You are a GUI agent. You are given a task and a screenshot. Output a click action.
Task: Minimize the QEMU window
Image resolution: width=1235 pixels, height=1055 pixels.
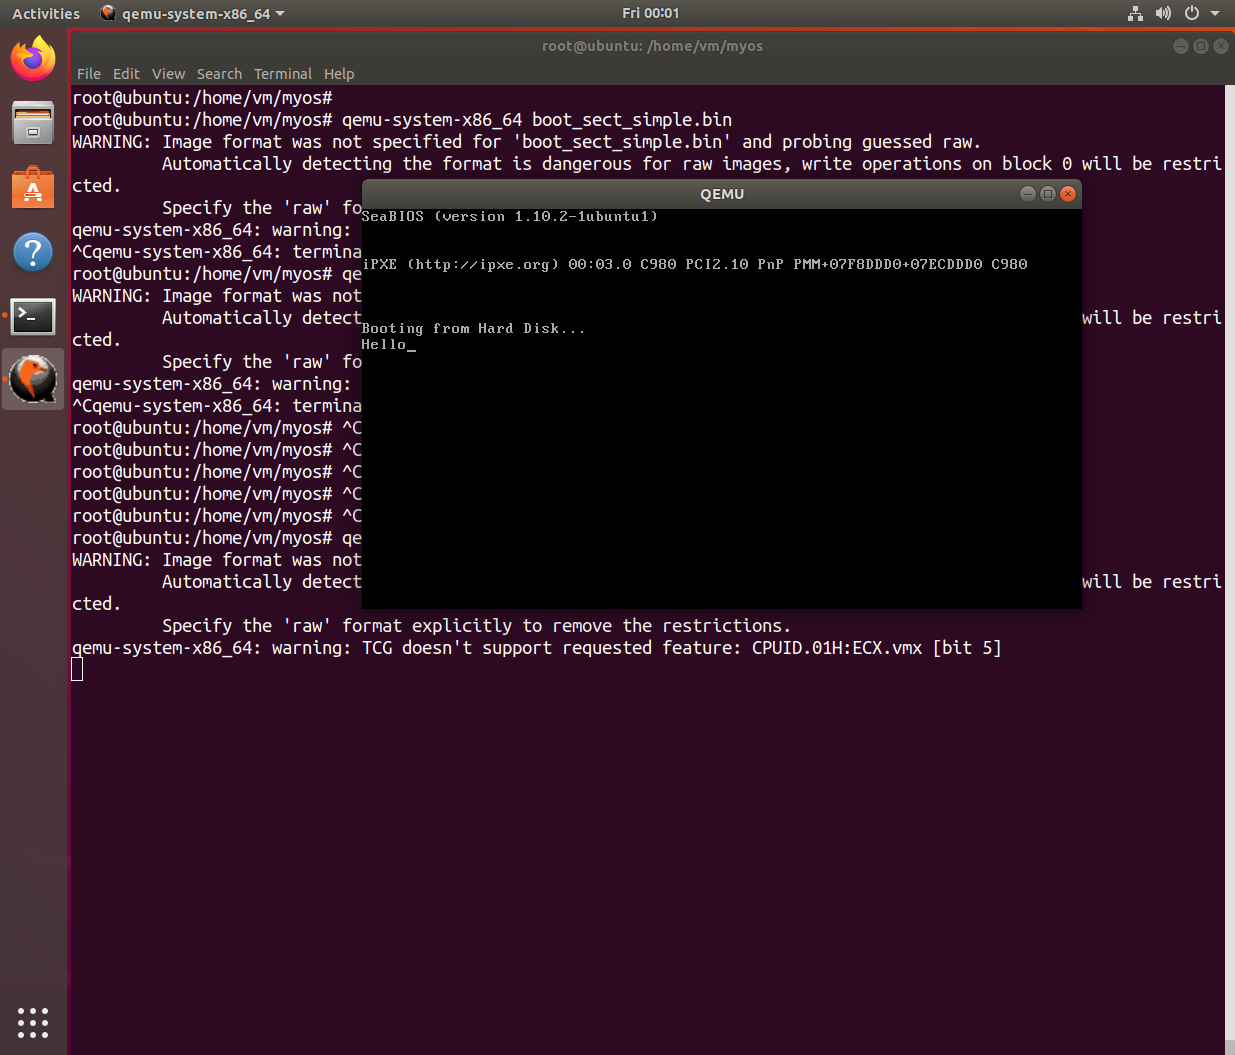[1027, 194]
